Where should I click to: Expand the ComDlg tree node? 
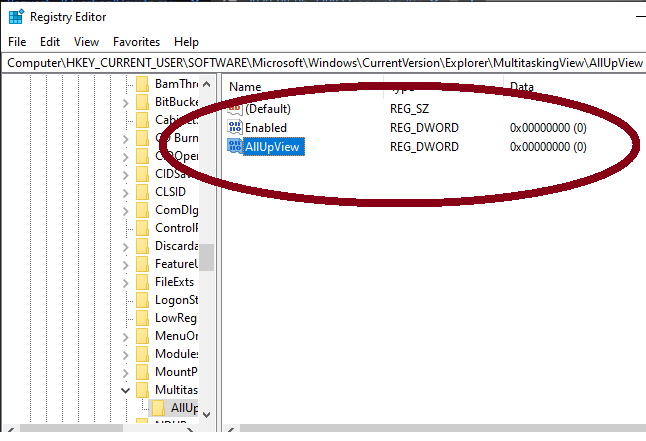[126, 211]
